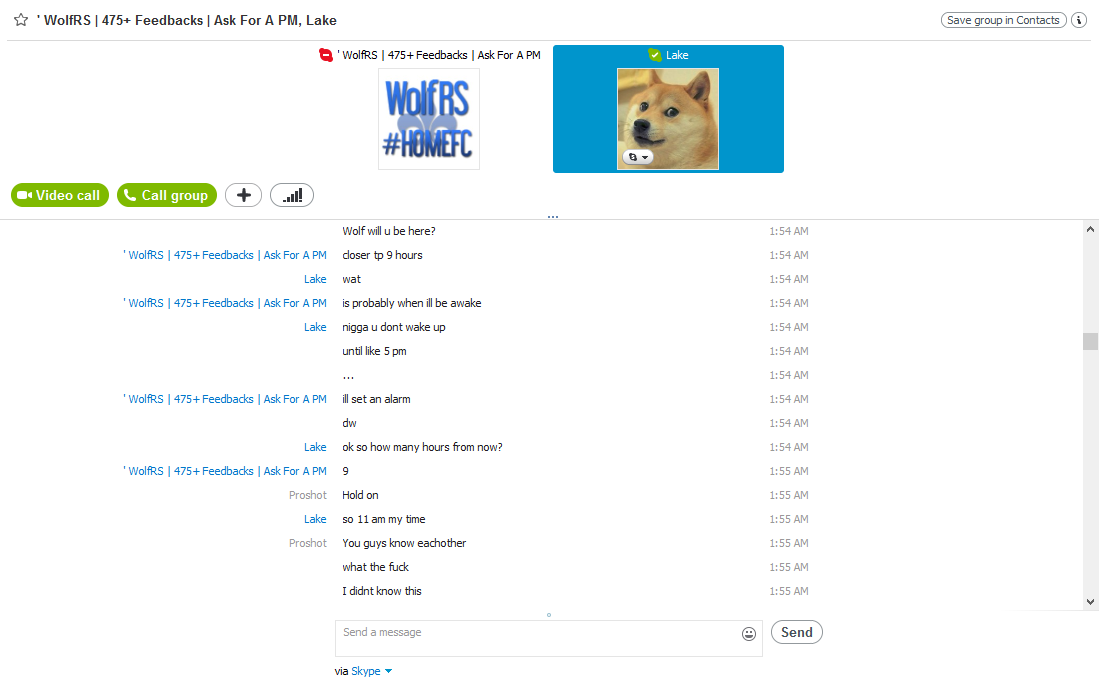Click sender WolfRS beside message '9'
The width and height of the screenshot is (1099, 681).
coord(225,471)
